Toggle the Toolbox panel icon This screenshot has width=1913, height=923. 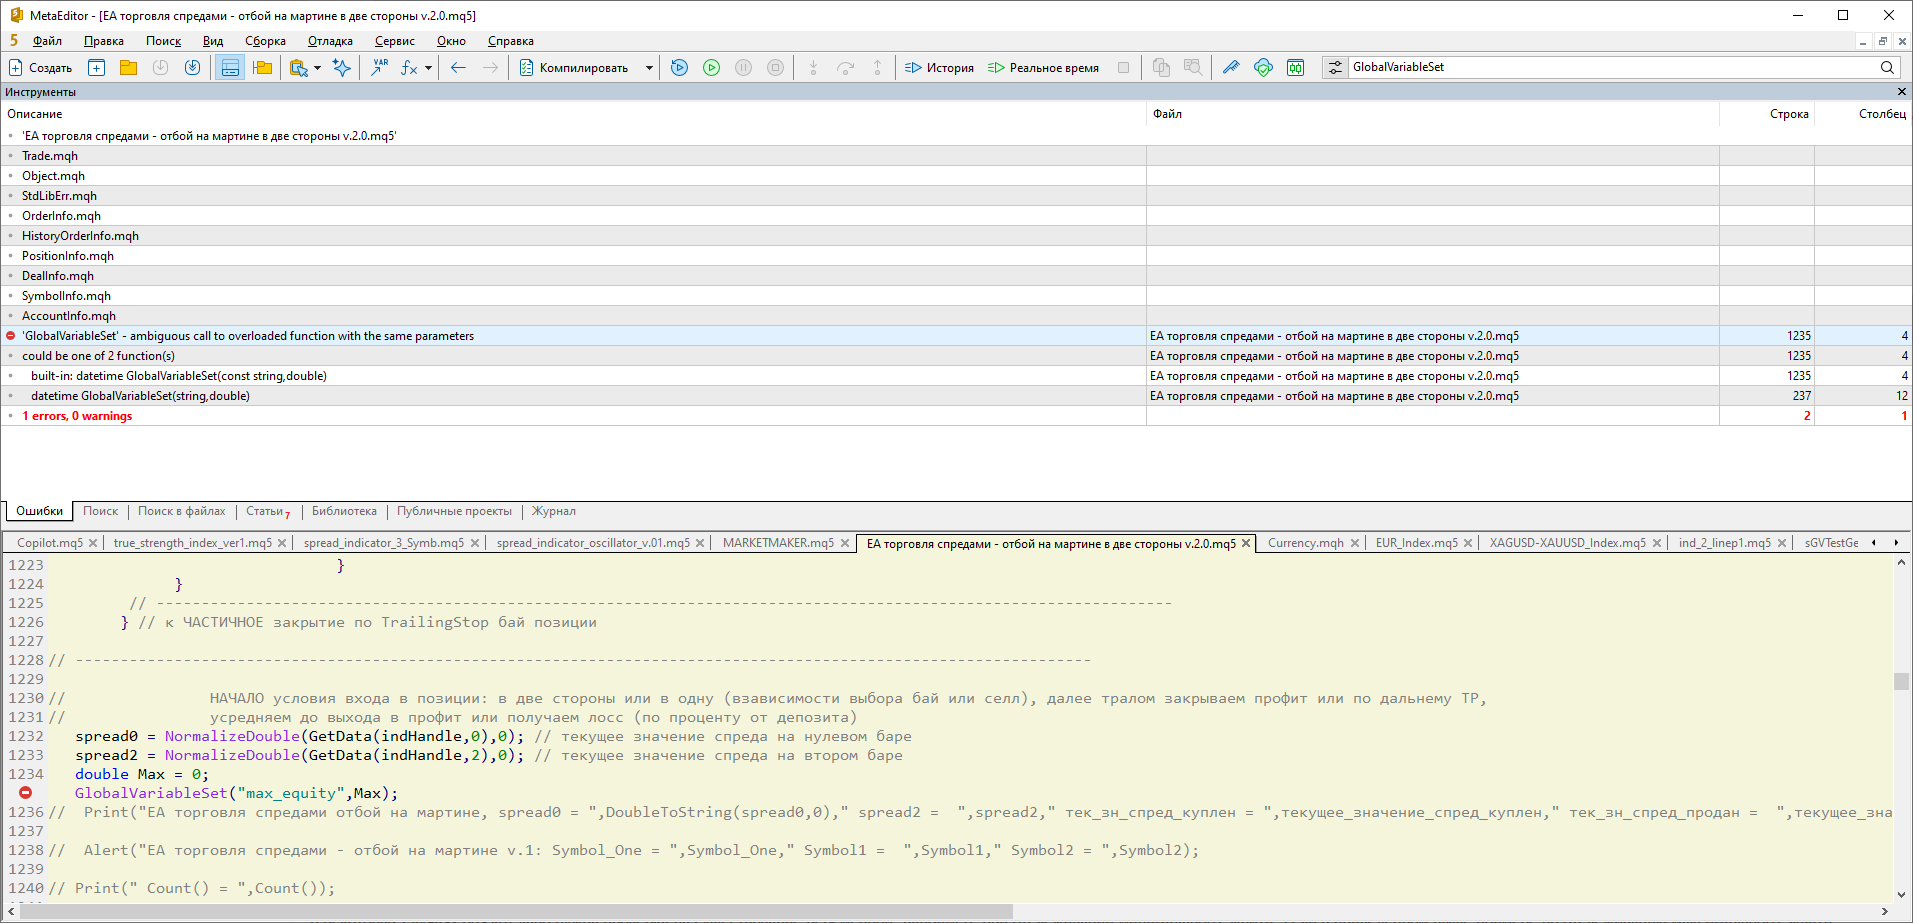[x=230, y=67]
